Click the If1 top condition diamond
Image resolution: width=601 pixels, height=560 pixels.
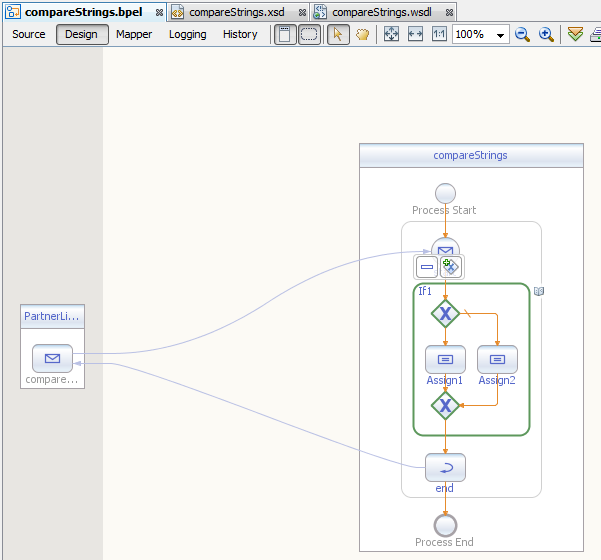tap(445, 314)
